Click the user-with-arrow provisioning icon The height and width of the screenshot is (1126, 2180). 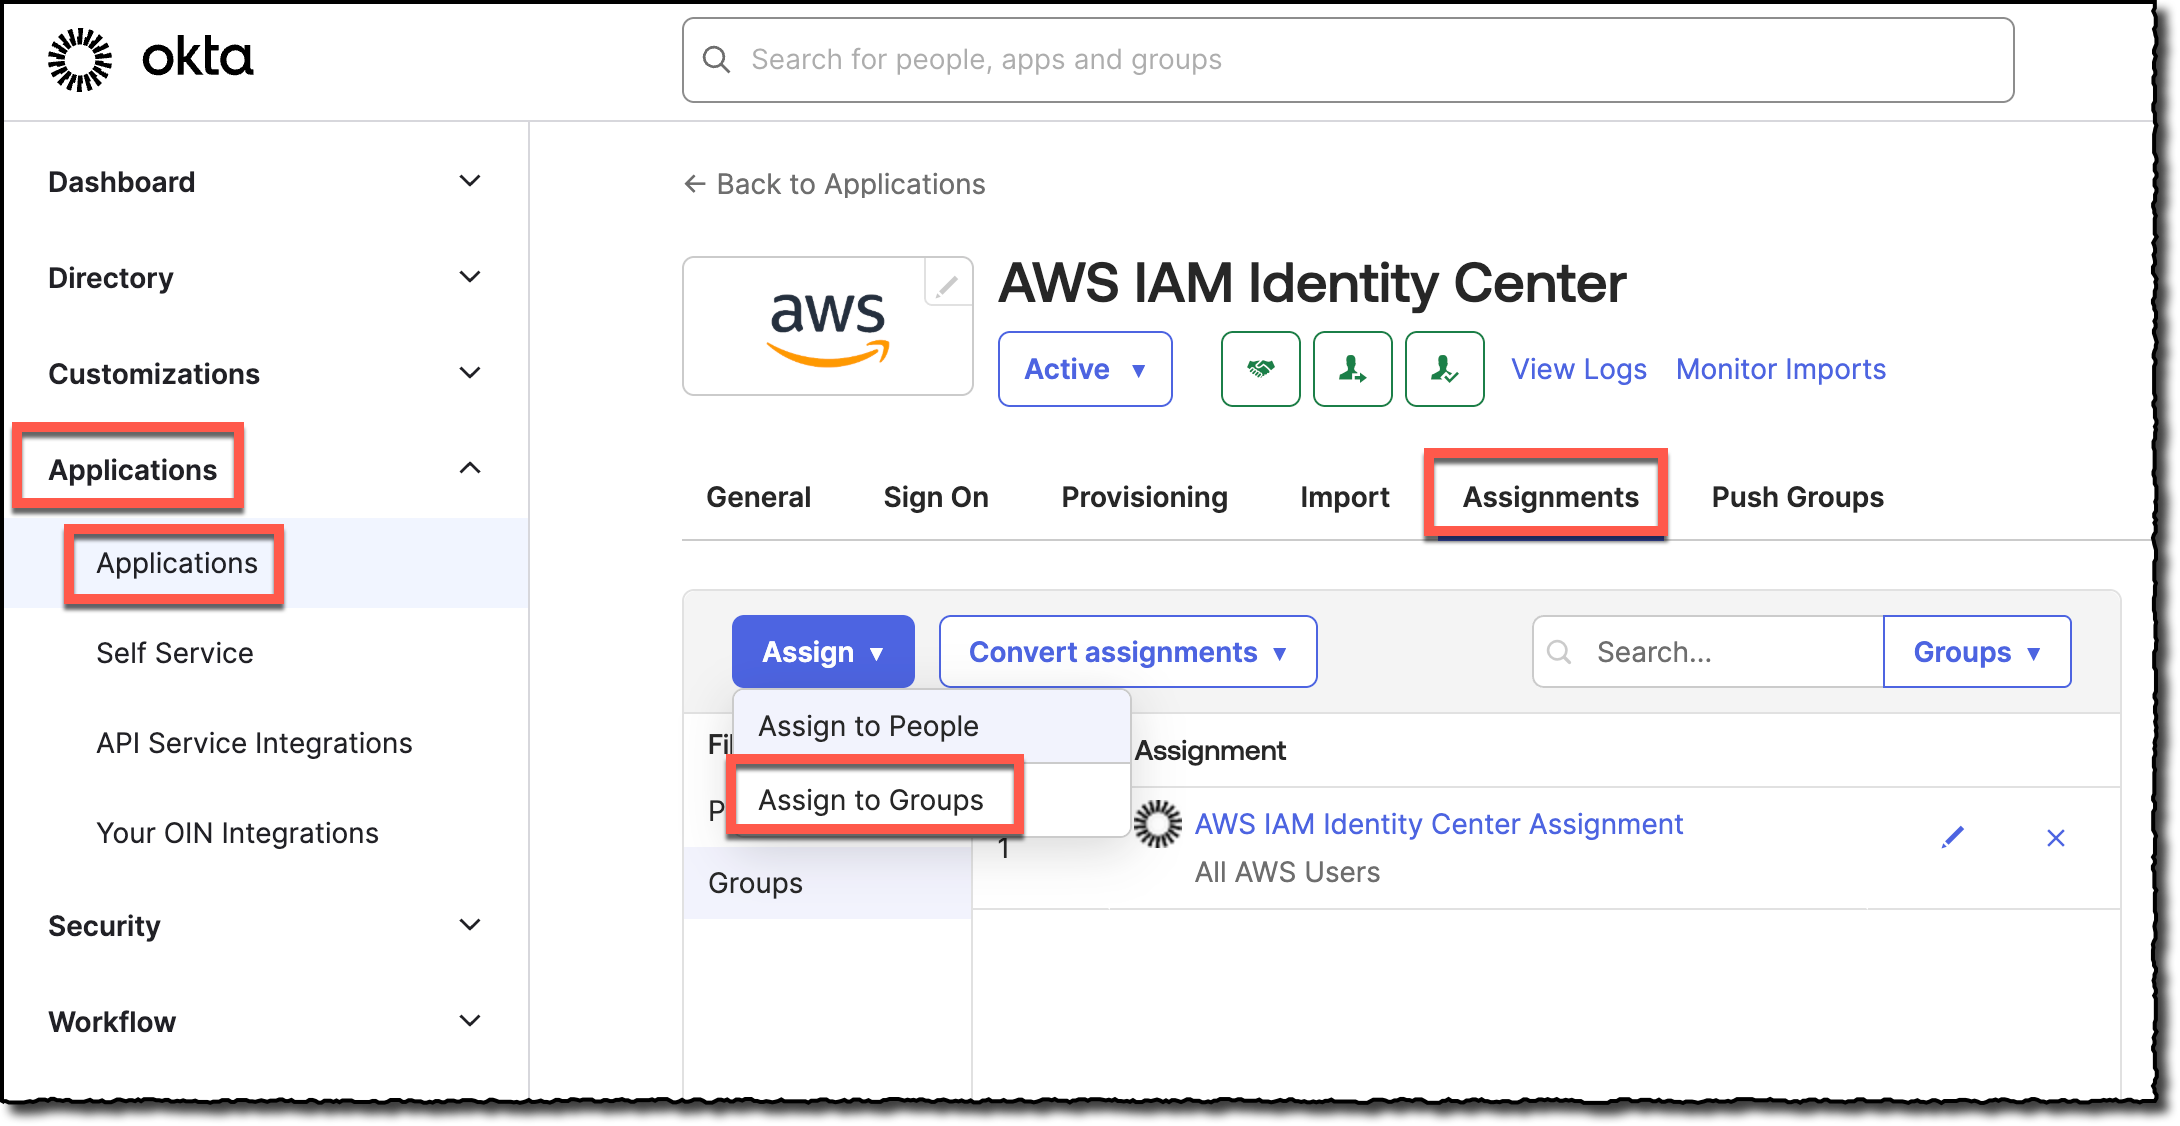click(x=1352, y=369)
